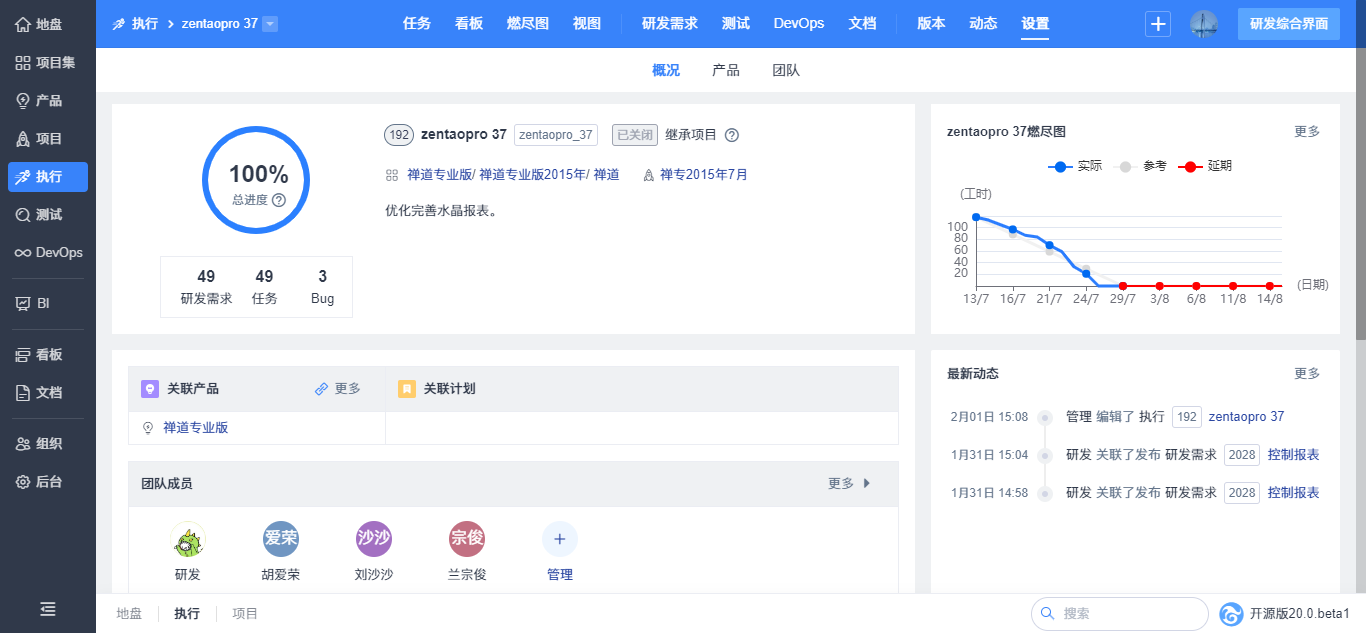The width and height of the screenshot is (1366, 633).
Task: Open 研发 team member avatar
Action: pos(187,539)
